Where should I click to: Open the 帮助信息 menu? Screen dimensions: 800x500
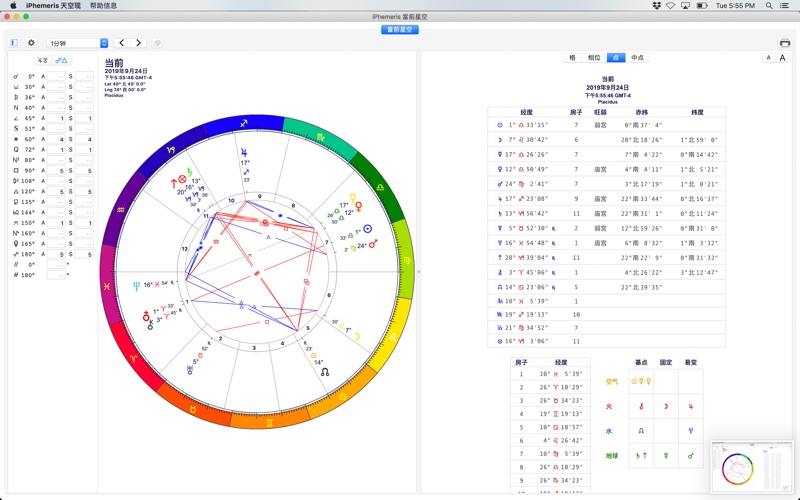pyautogui.click(x=103, y=6)
